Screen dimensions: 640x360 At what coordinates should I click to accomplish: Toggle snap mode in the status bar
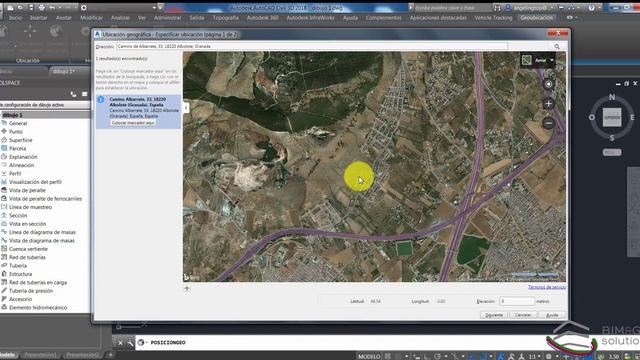click(399, 356)
